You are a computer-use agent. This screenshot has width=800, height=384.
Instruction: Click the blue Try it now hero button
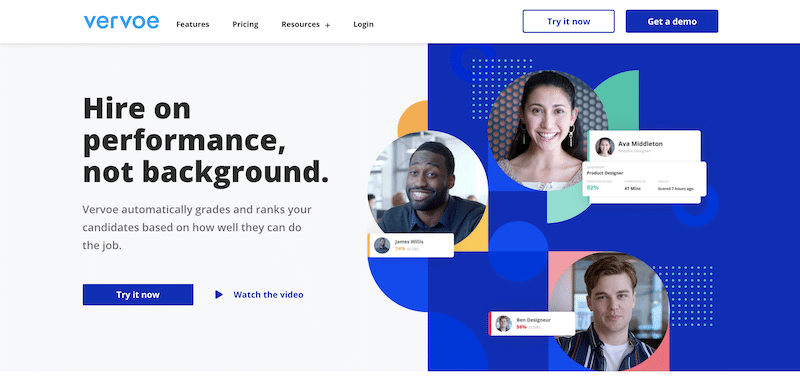click(138, 295)
